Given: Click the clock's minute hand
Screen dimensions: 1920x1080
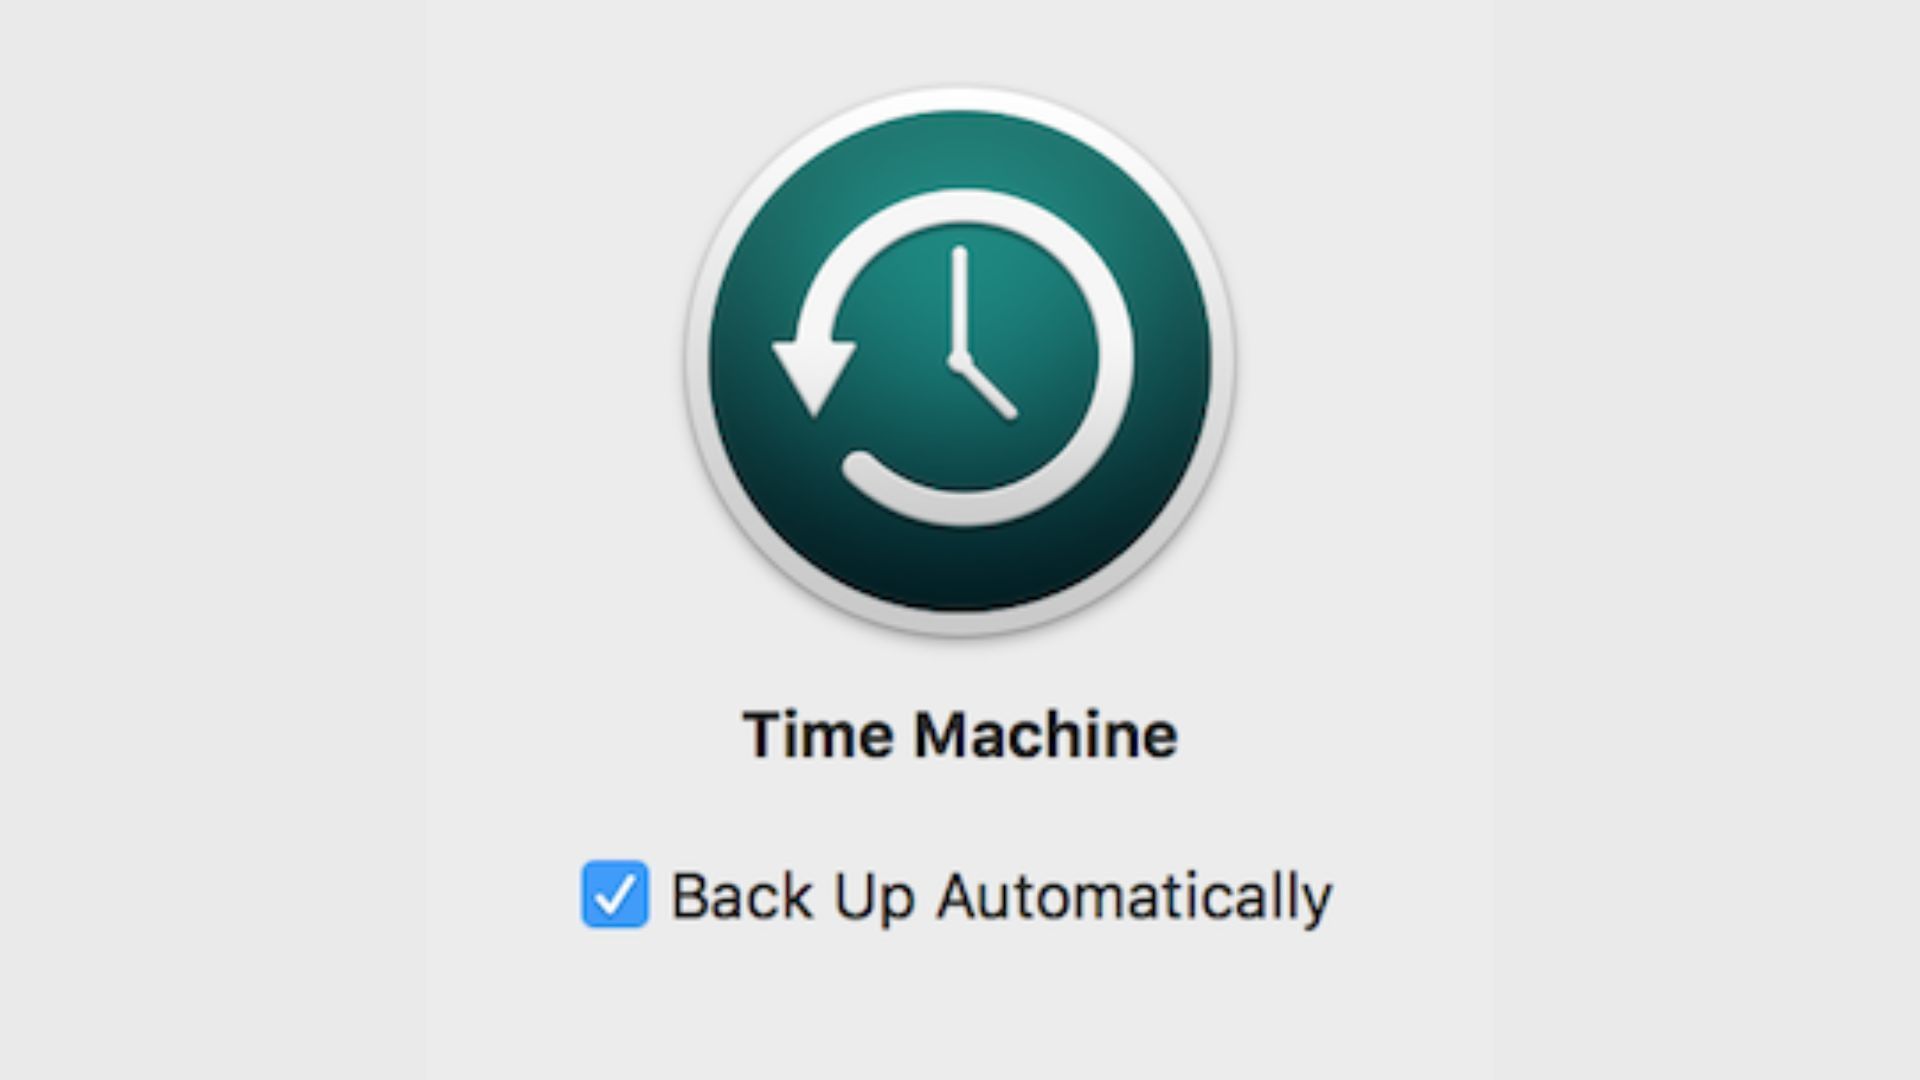Looking at the screenshot, I should click(960, 302).
